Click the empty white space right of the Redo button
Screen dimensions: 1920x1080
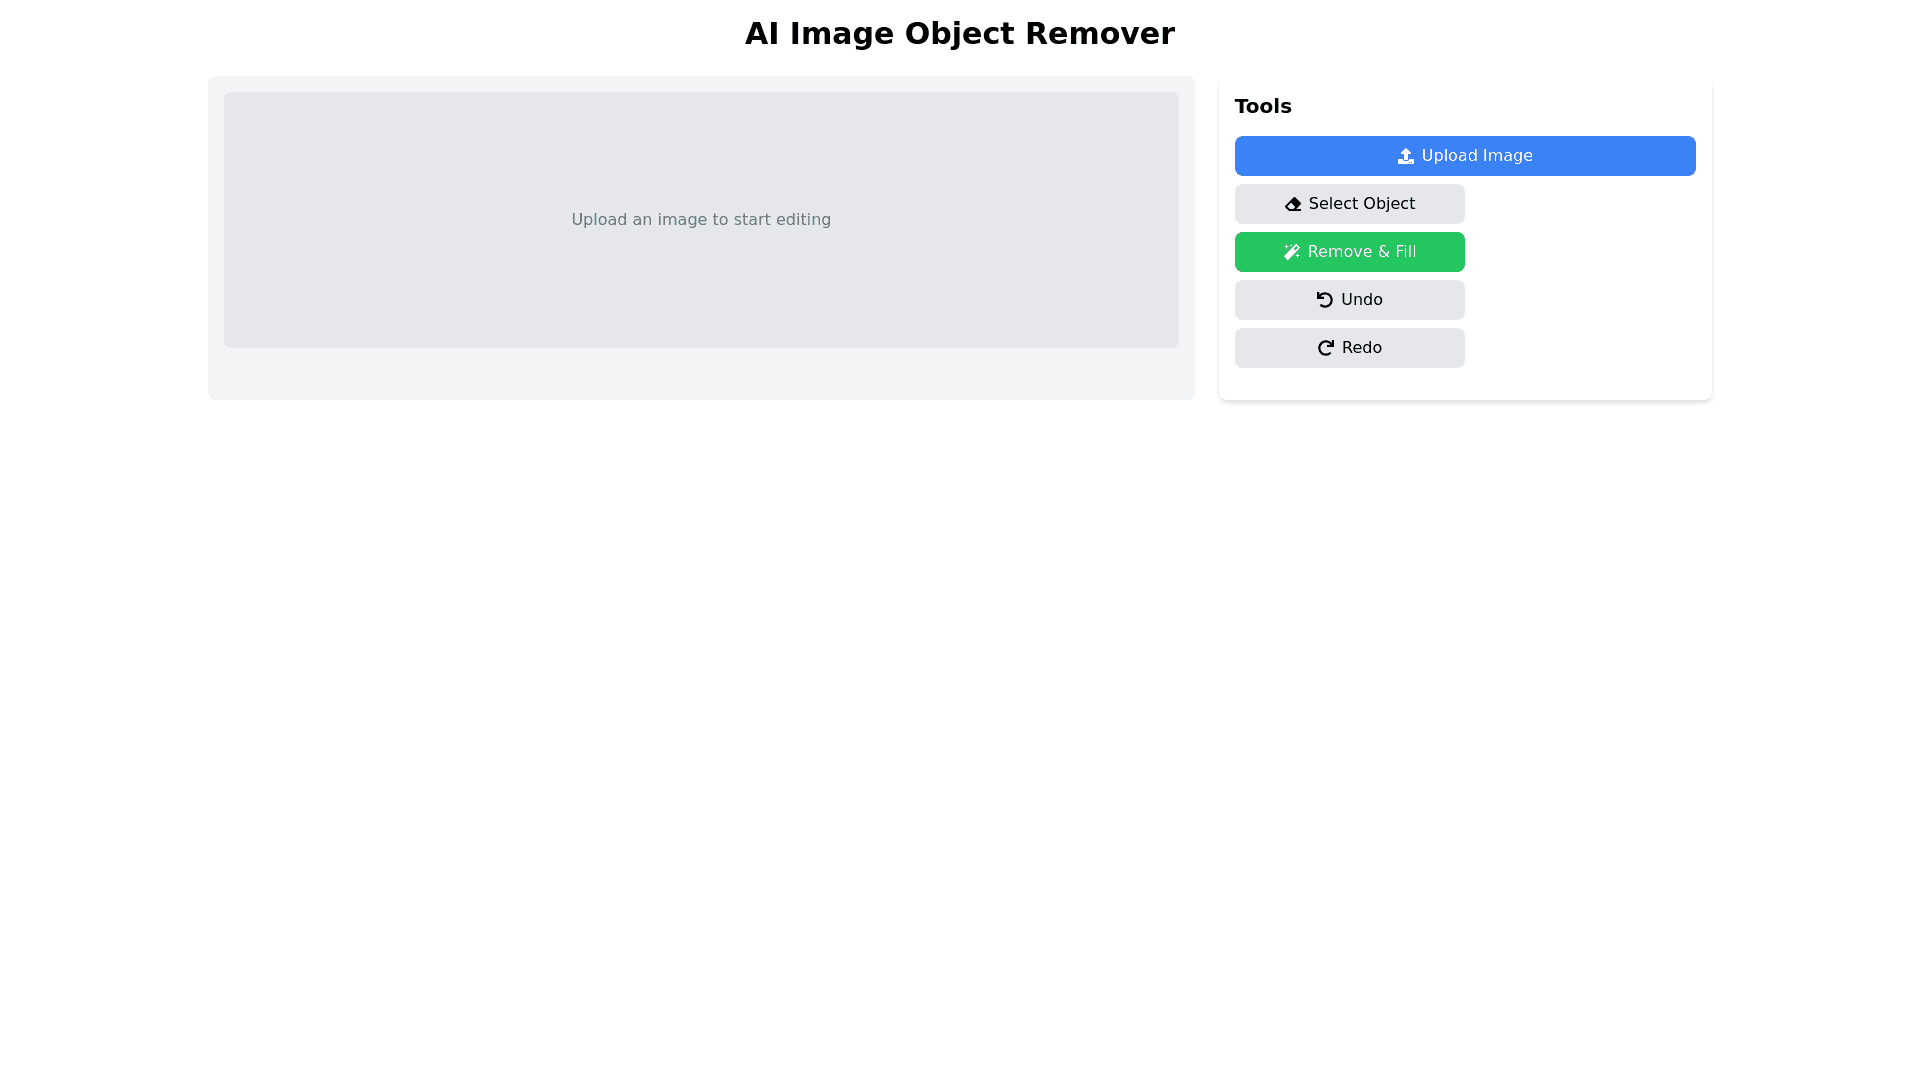pyautogui.click(x=1580, y=348)
